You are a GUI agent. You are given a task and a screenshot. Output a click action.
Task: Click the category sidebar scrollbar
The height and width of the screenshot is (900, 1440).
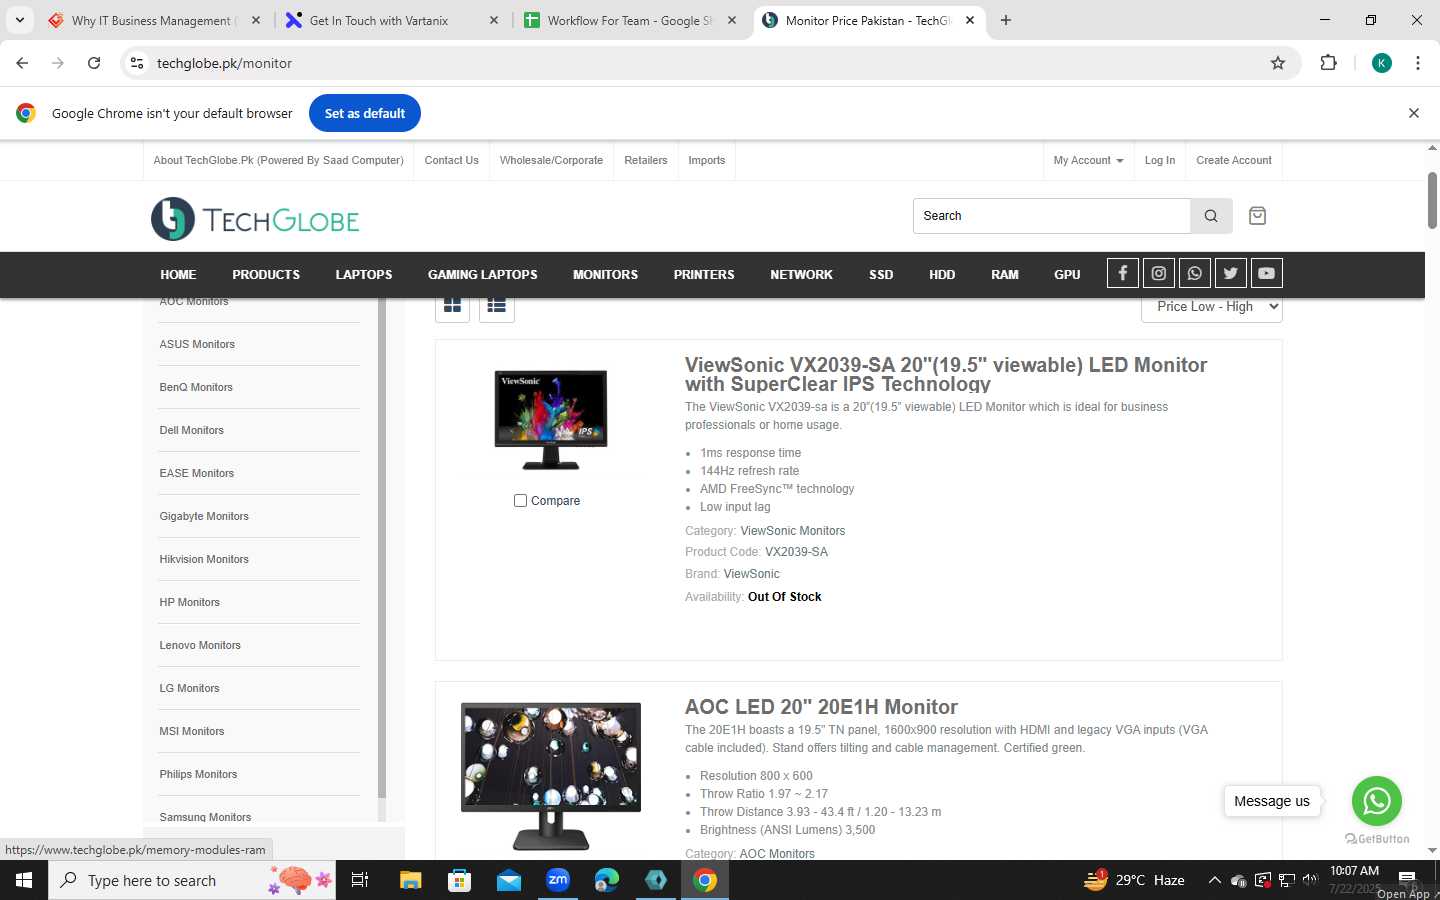[382, 547]
